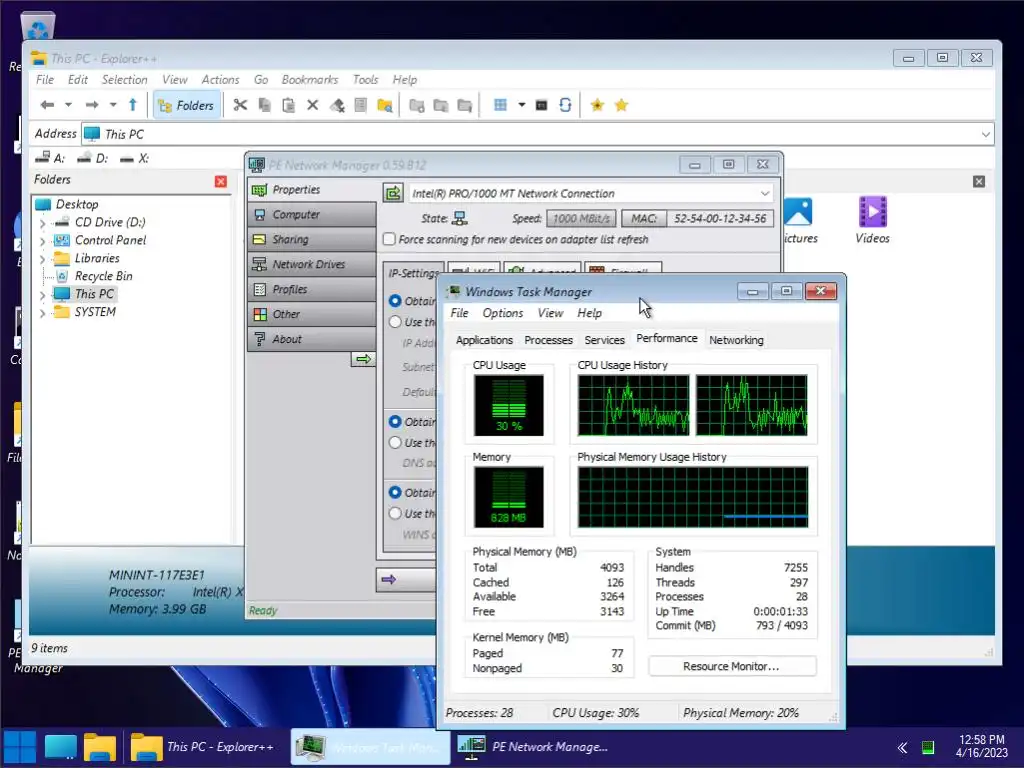Open About section in PE Network Manager
1024x768 pixels.
[x=312, y=339]
